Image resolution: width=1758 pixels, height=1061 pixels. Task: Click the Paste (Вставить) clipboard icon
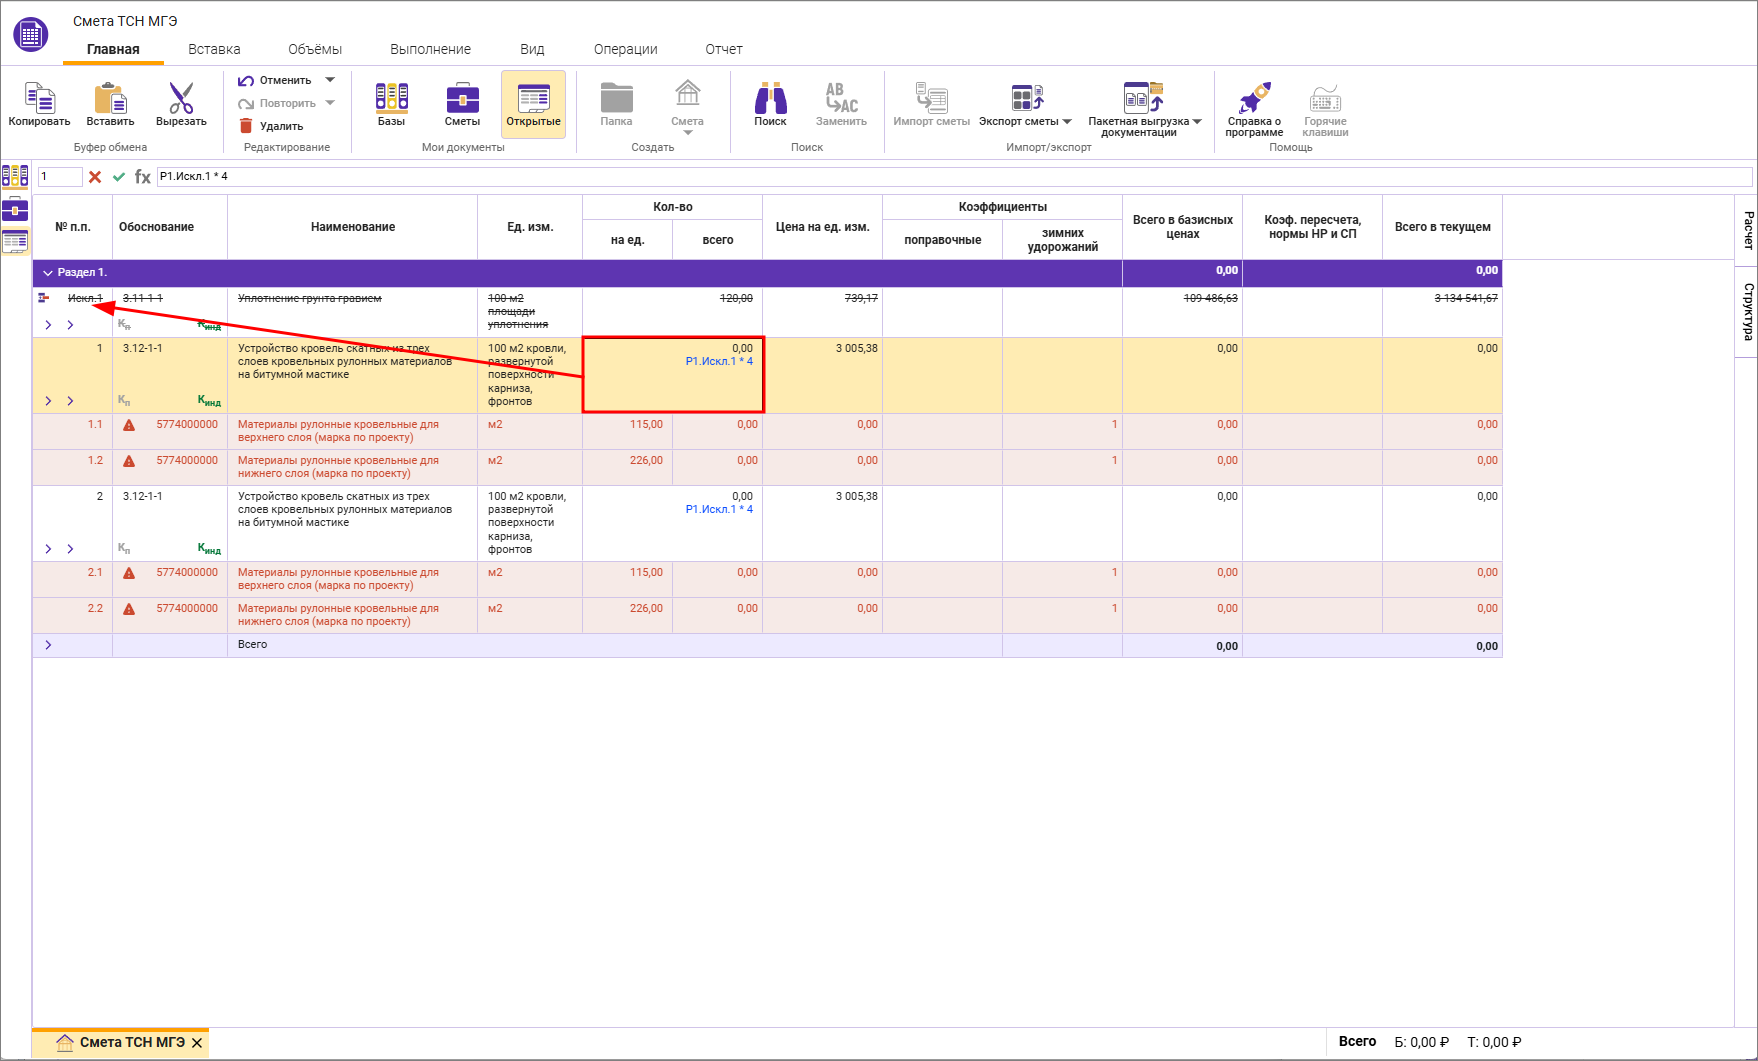tap(110, 100)
